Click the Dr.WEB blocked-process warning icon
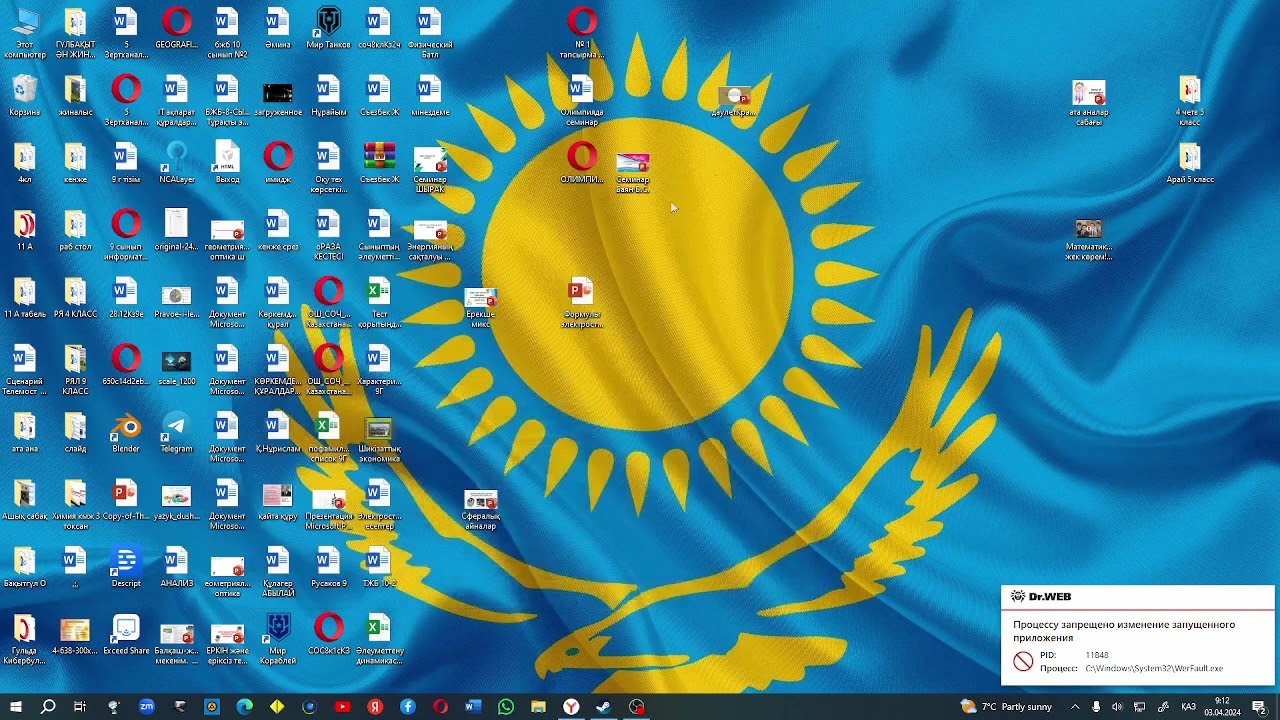1280x720 pixels. pos(1022,661)
